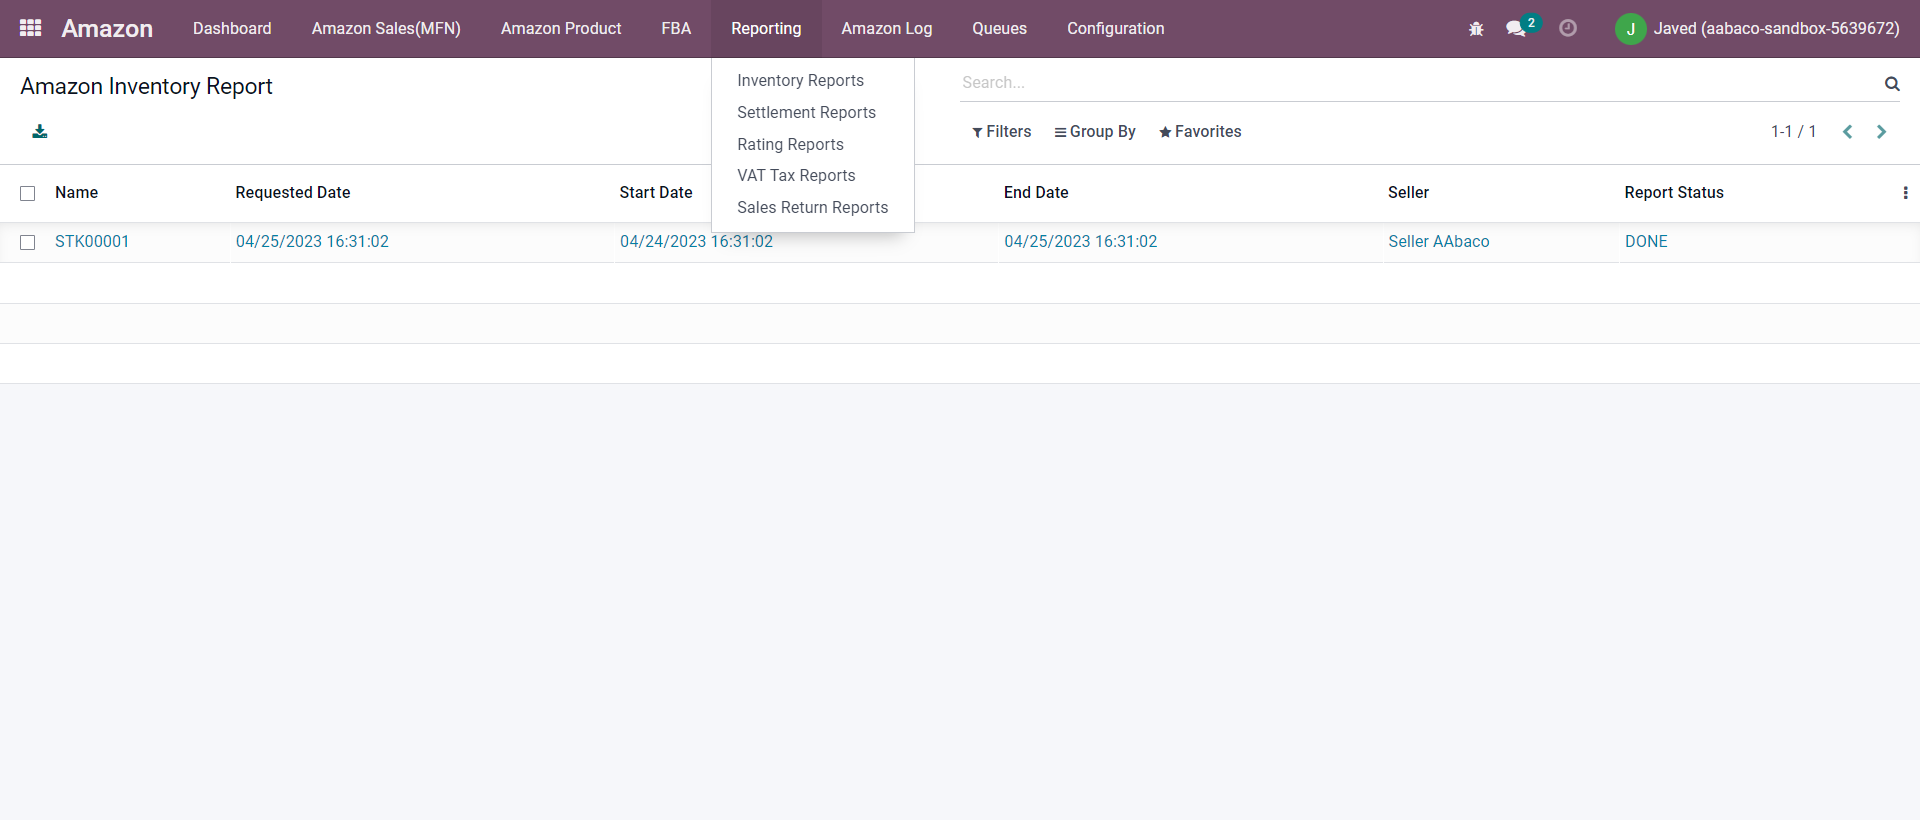1920x820 pixels.
Task: Open Amazon Sales(MFN) menu
Action: (x=386, y=28)
